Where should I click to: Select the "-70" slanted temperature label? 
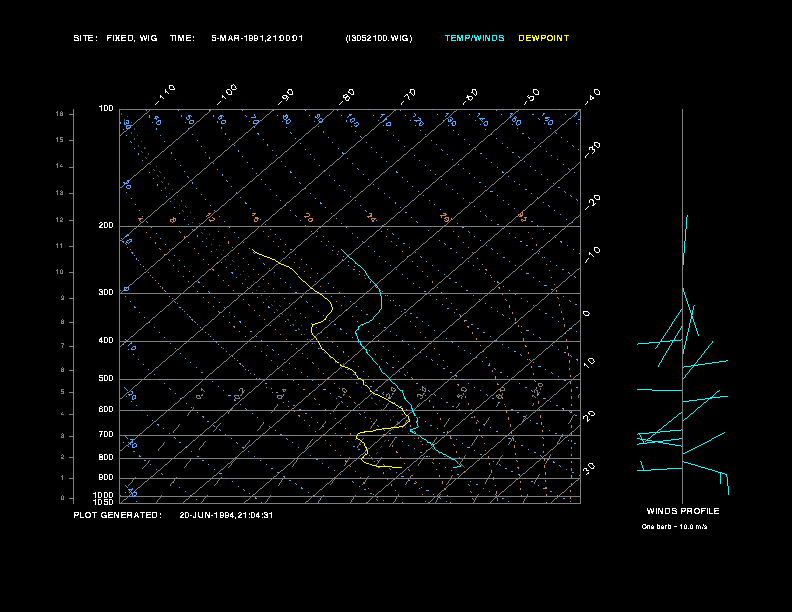(x=408, y=97)
